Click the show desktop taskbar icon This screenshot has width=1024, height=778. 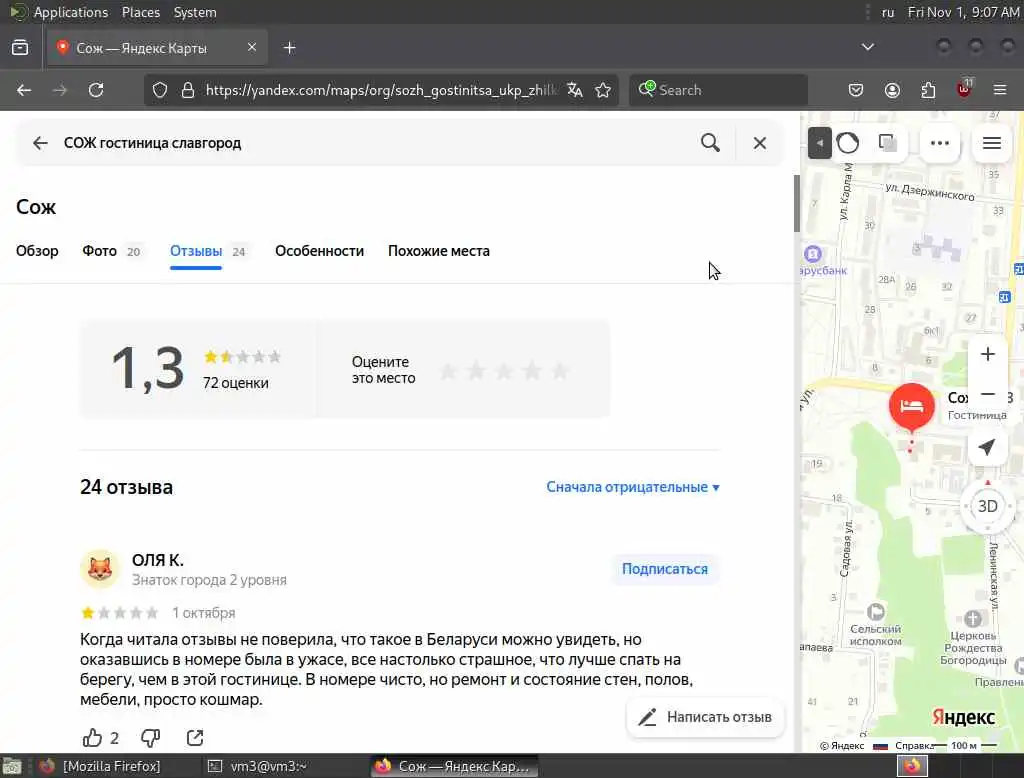(12, 766)
